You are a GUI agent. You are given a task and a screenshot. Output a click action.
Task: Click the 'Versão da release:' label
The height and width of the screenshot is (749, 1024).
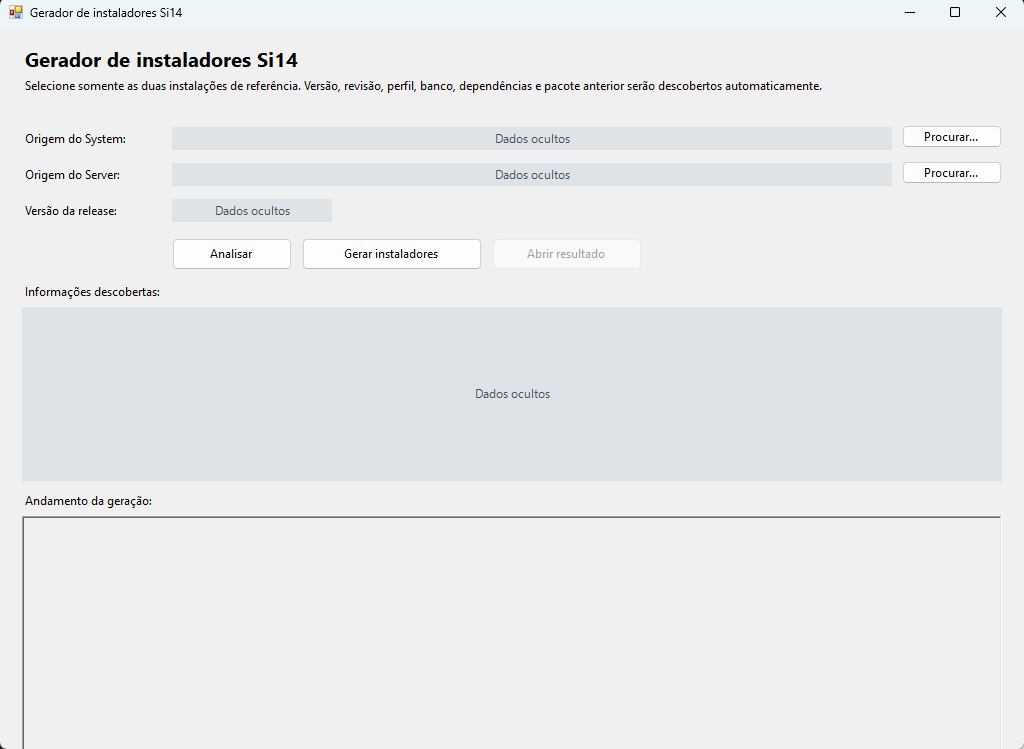pyautogui.click(x=71, y=211)
